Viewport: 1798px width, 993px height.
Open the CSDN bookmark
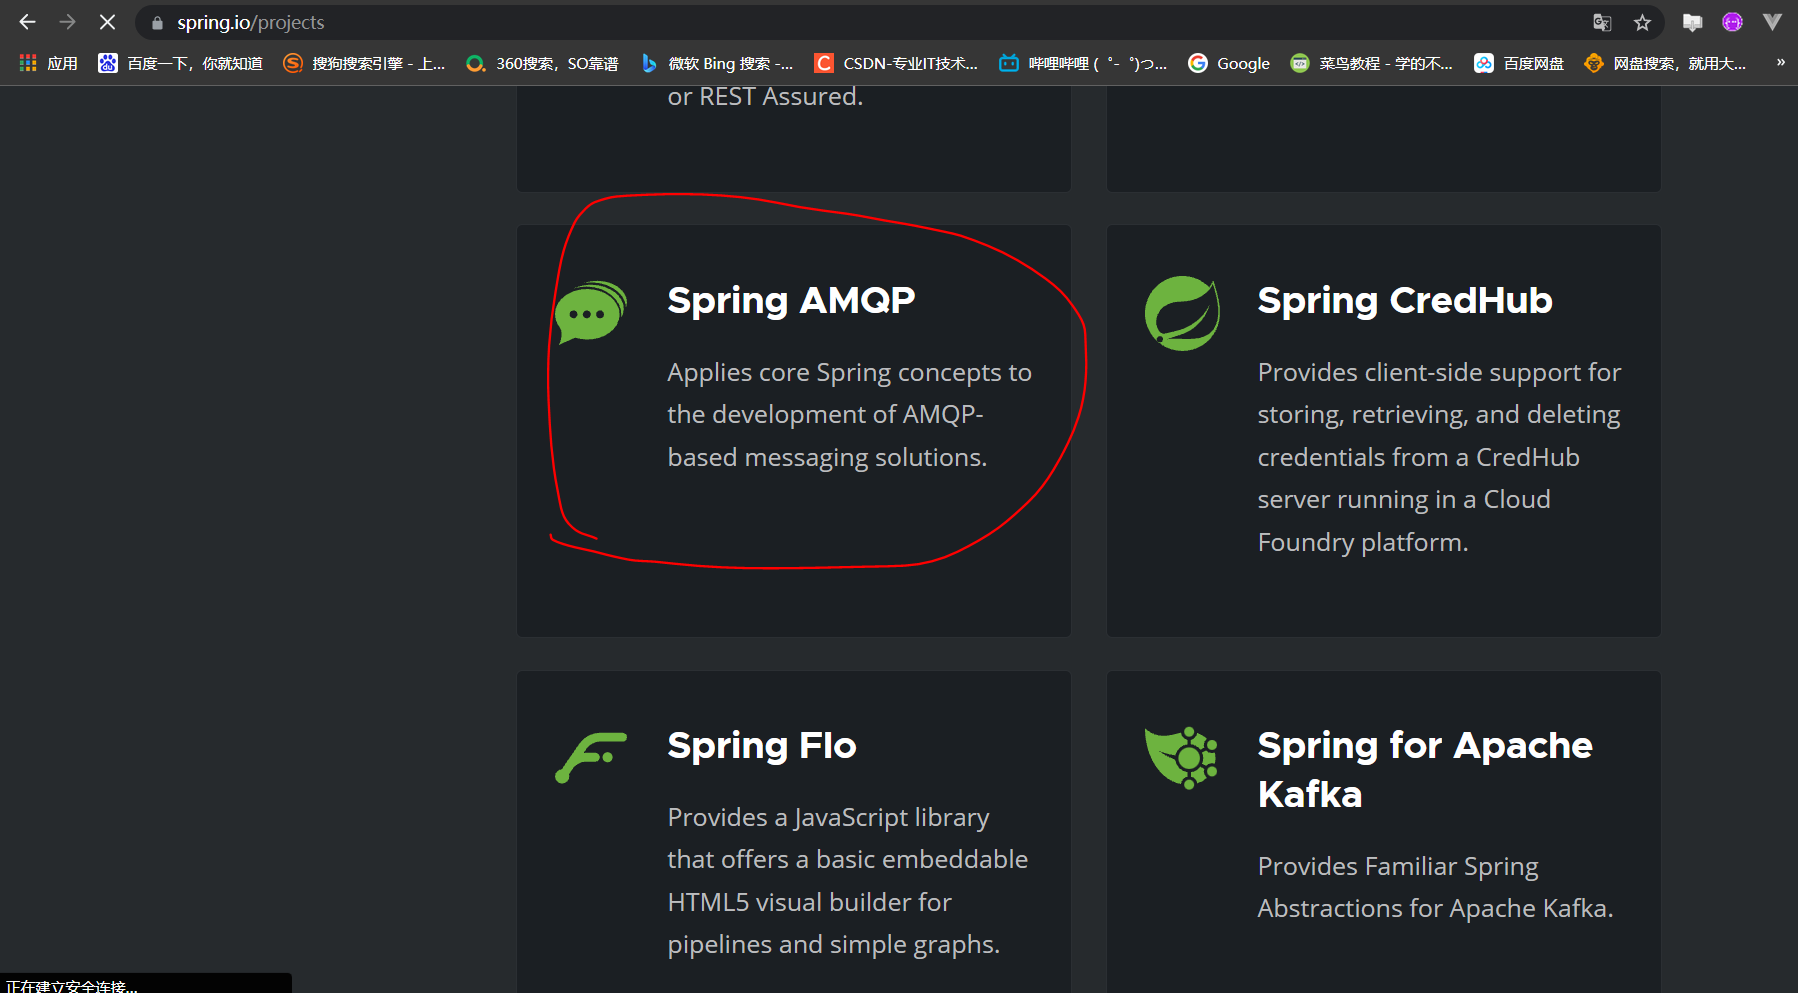coord(896,63)
